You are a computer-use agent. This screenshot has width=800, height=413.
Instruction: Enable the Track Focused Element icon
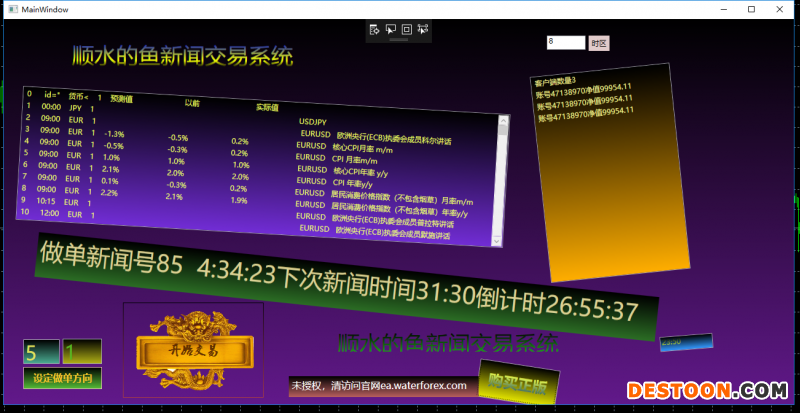click(x=422, y=30)
